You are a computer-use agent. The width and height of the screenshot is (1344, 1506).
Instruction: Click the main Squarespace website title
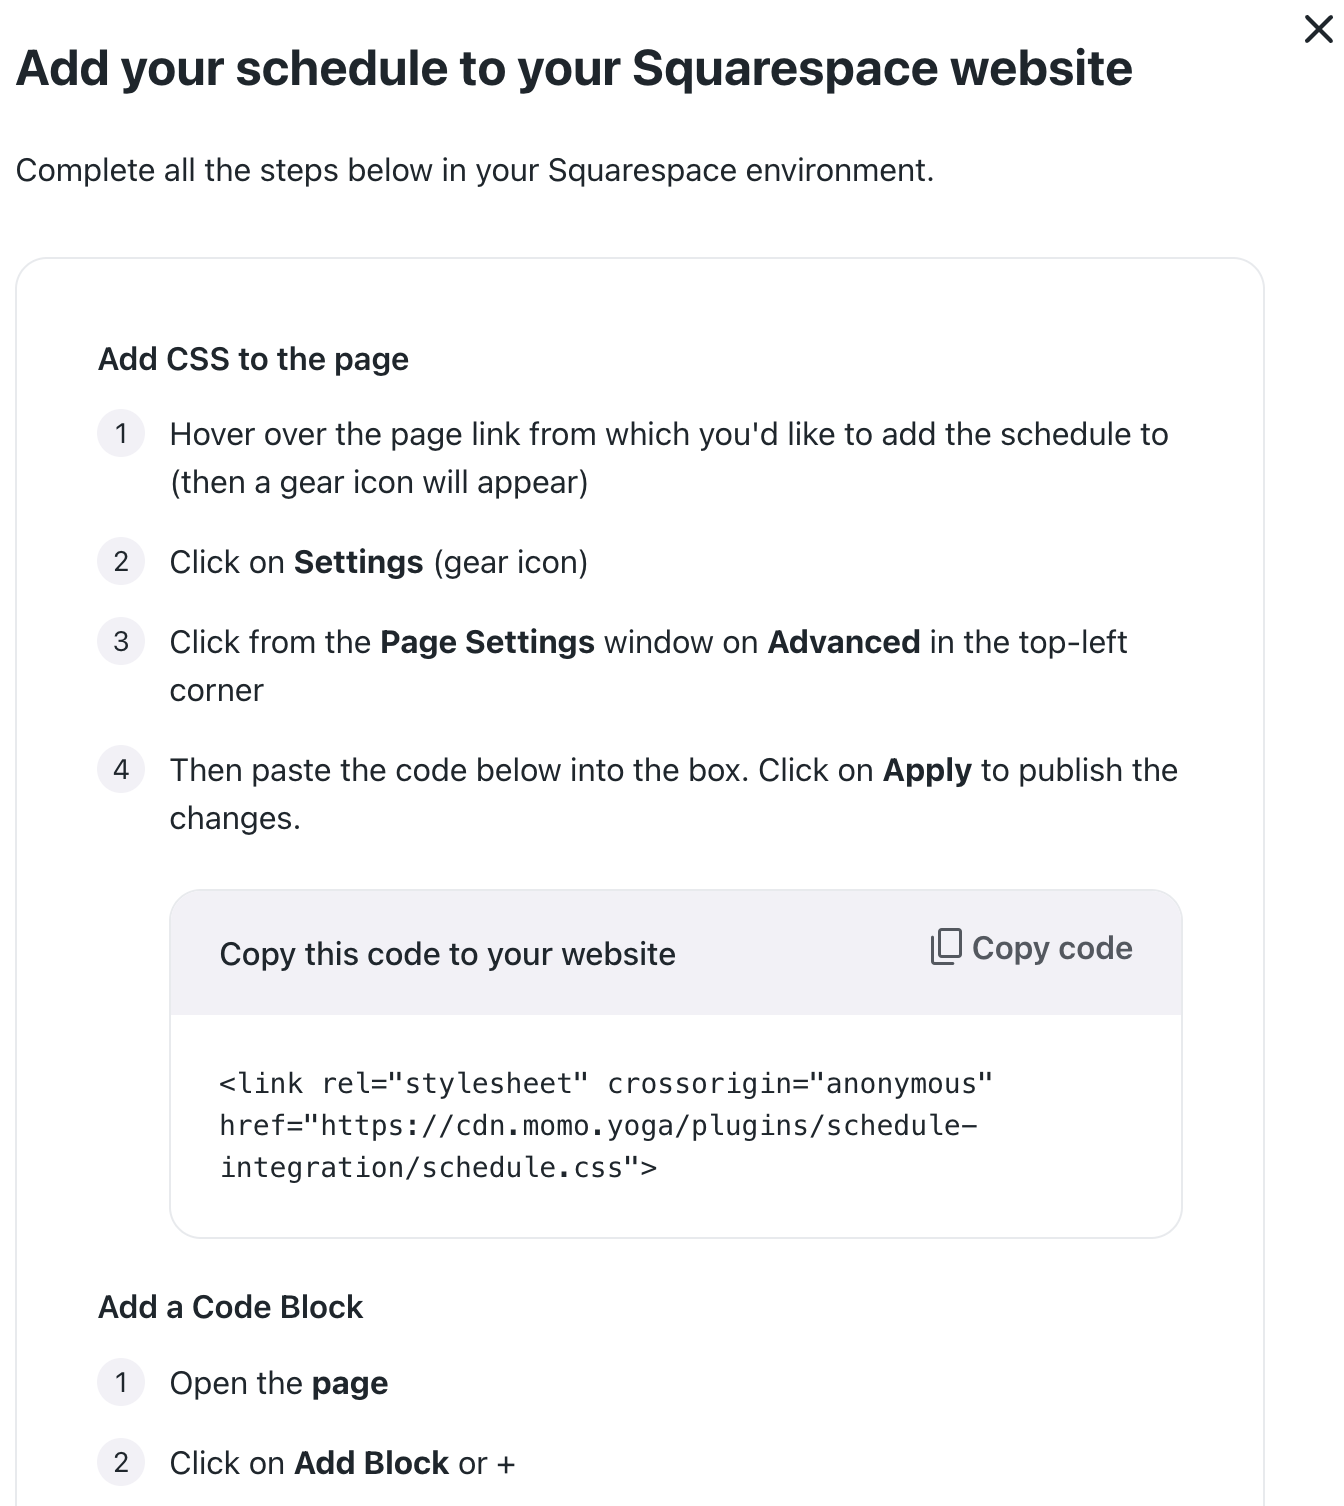click(574, 68)
